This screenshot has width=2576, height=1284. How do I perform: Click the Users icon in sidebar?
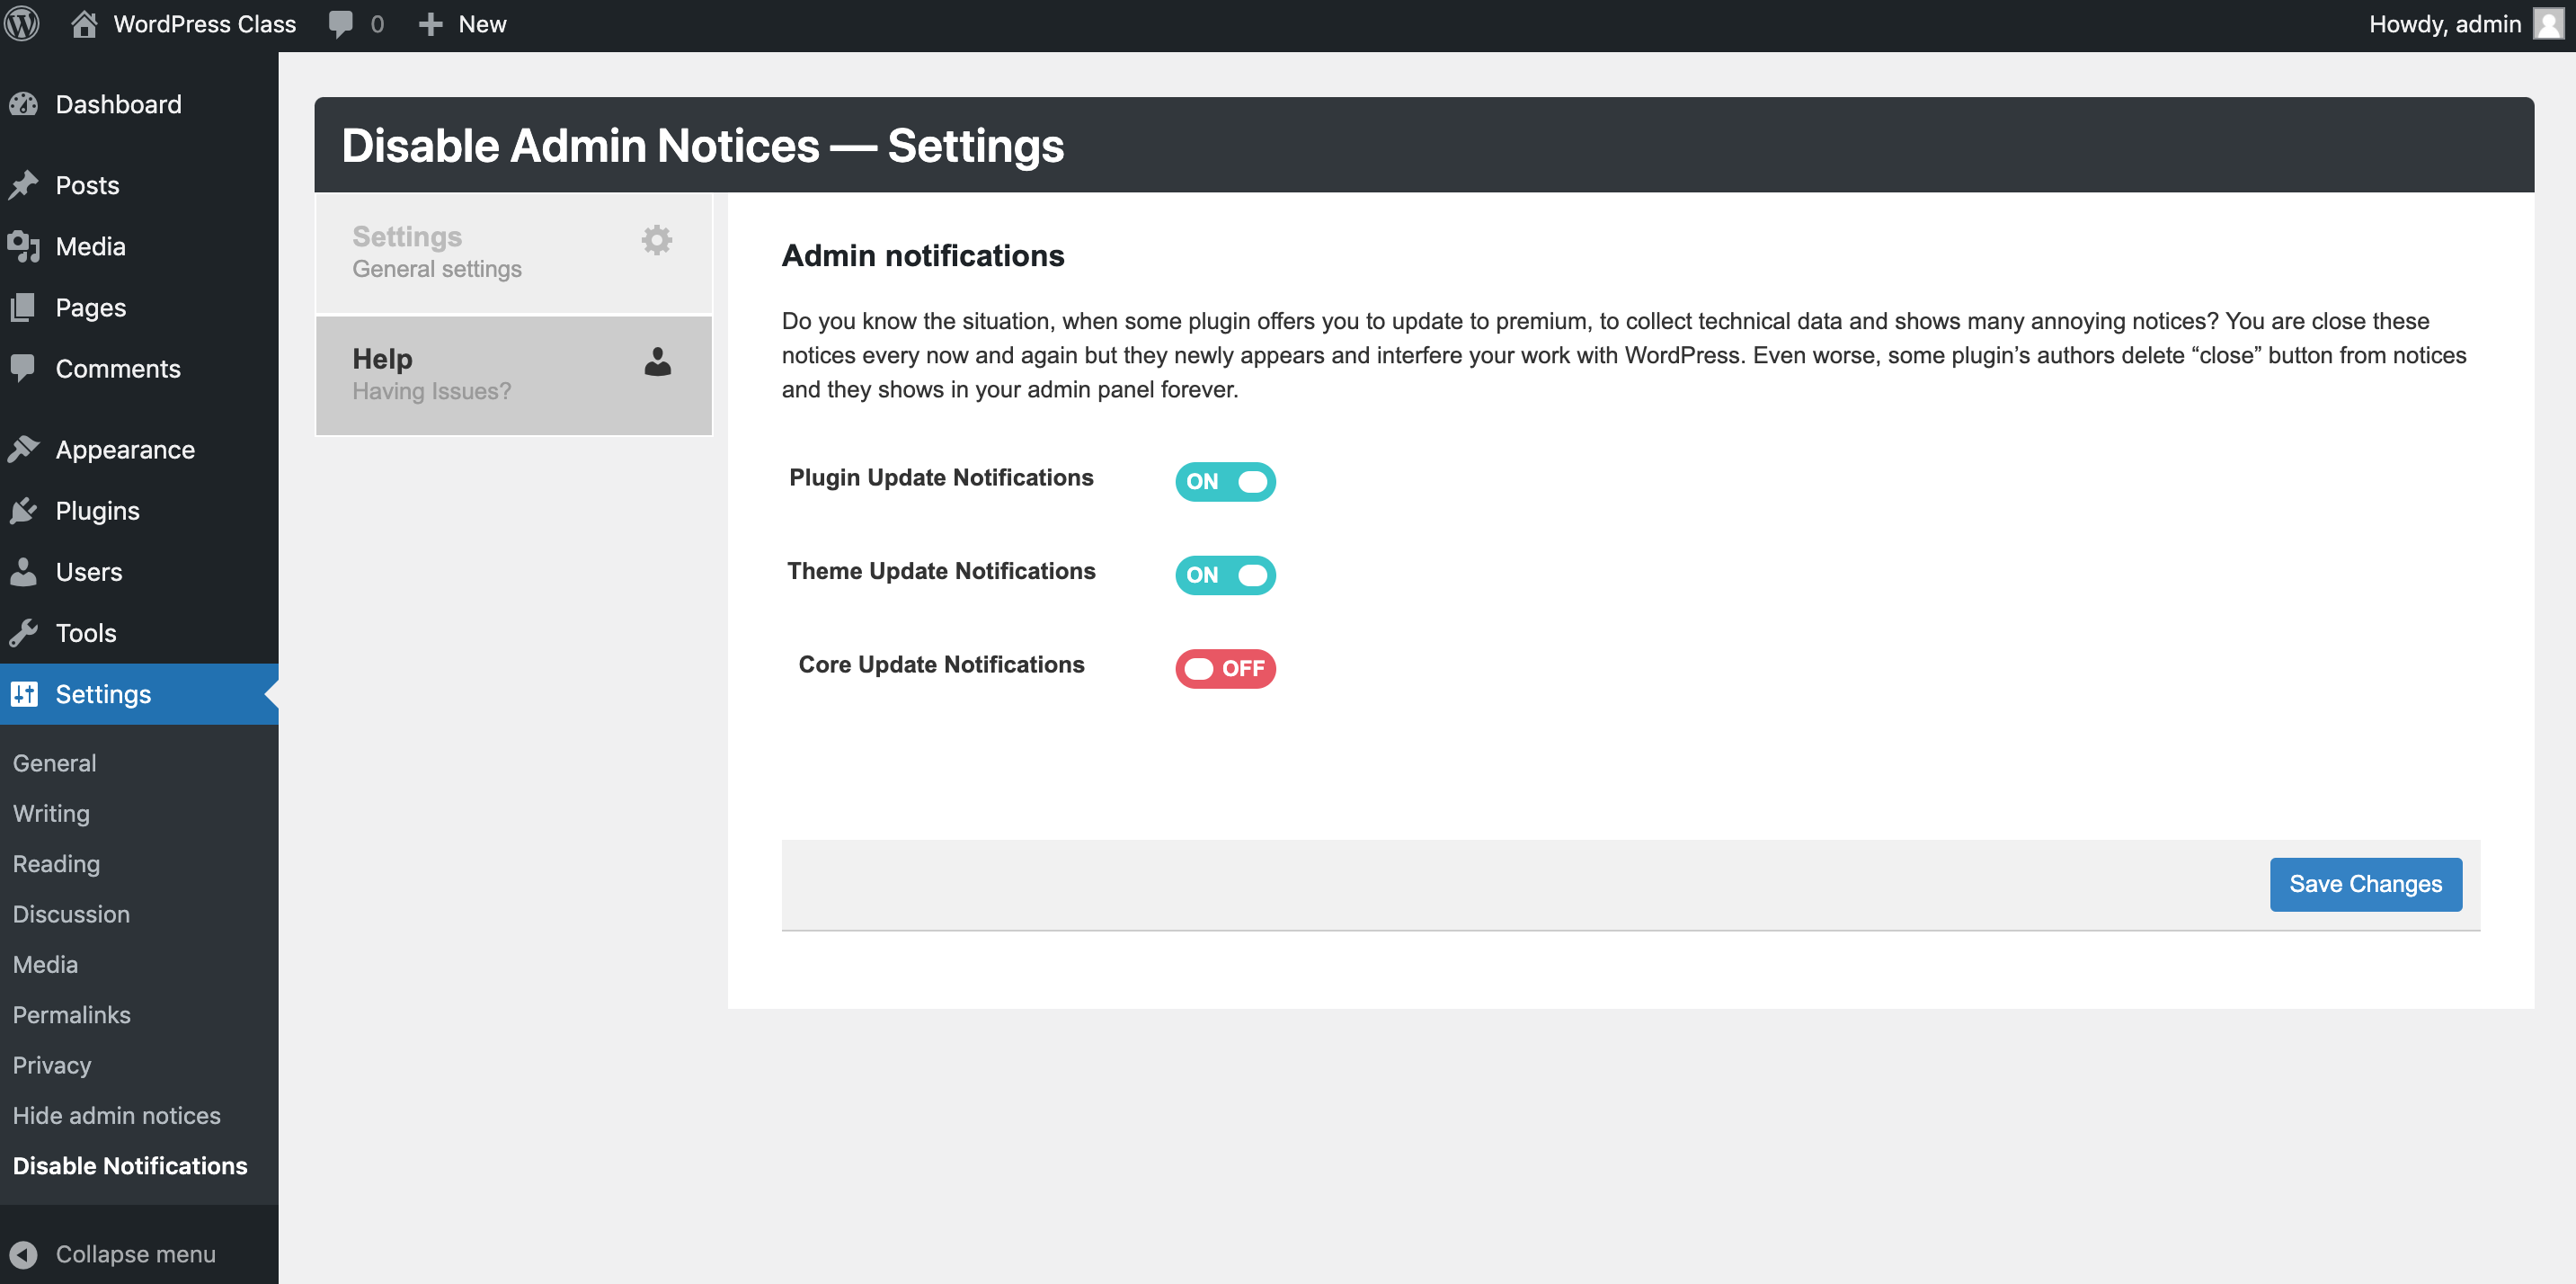24,570
